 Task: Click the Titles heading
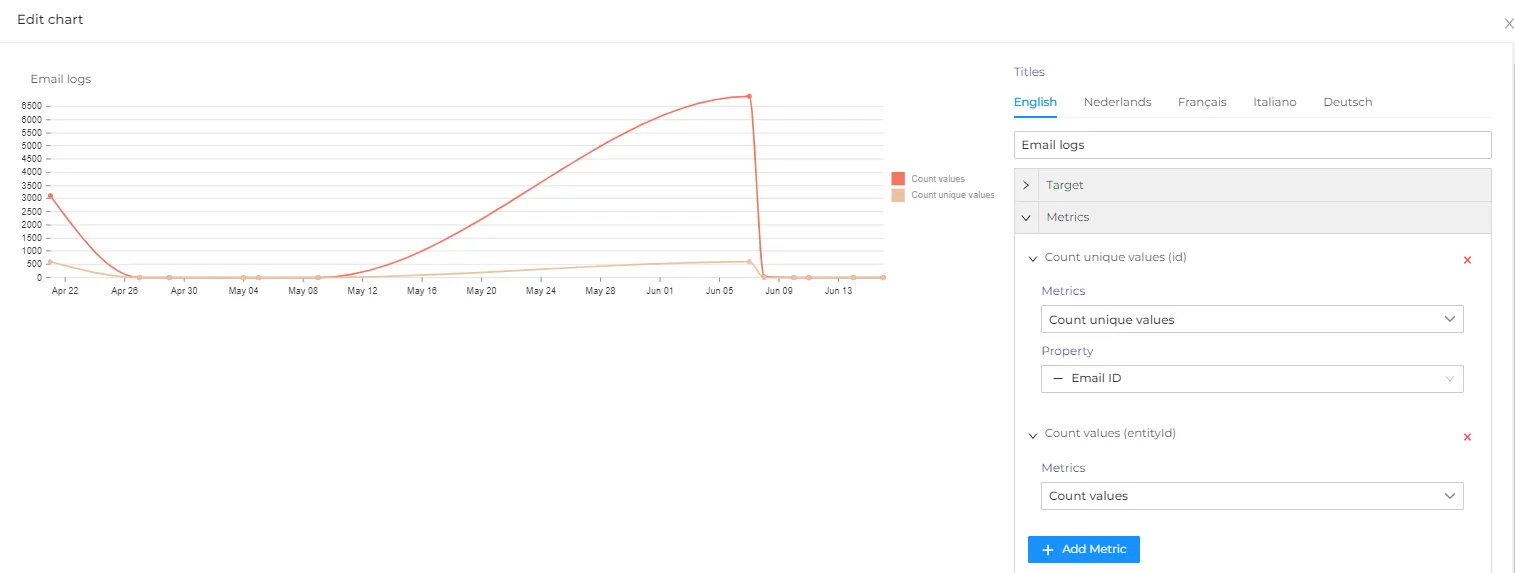1029,72
